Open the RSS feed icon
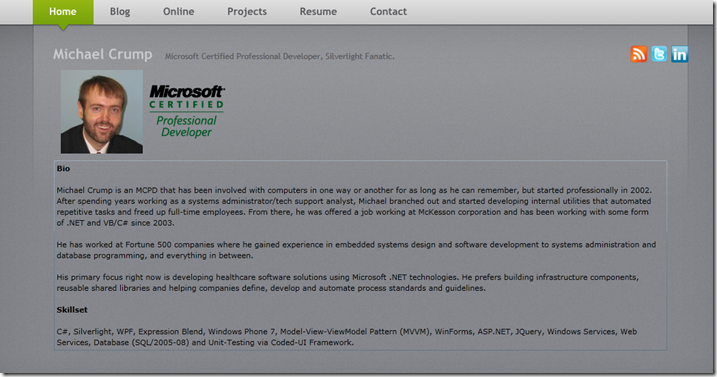This screenshot has height=377, width=717. coord(639,54)
